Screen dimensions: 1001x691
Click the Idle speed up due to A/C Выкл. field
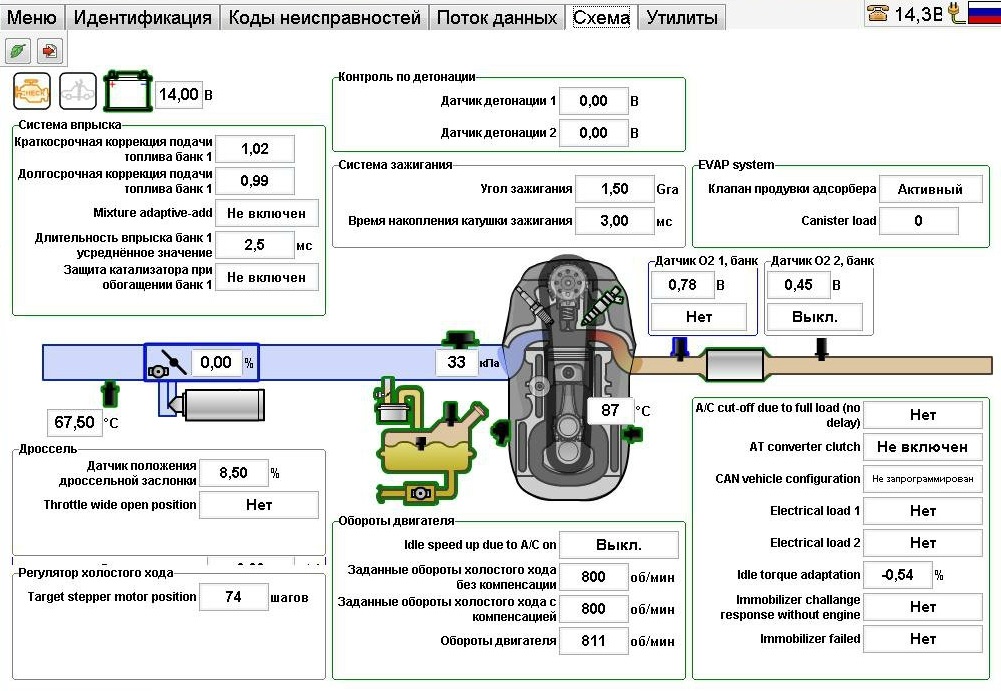click(618, 545)
